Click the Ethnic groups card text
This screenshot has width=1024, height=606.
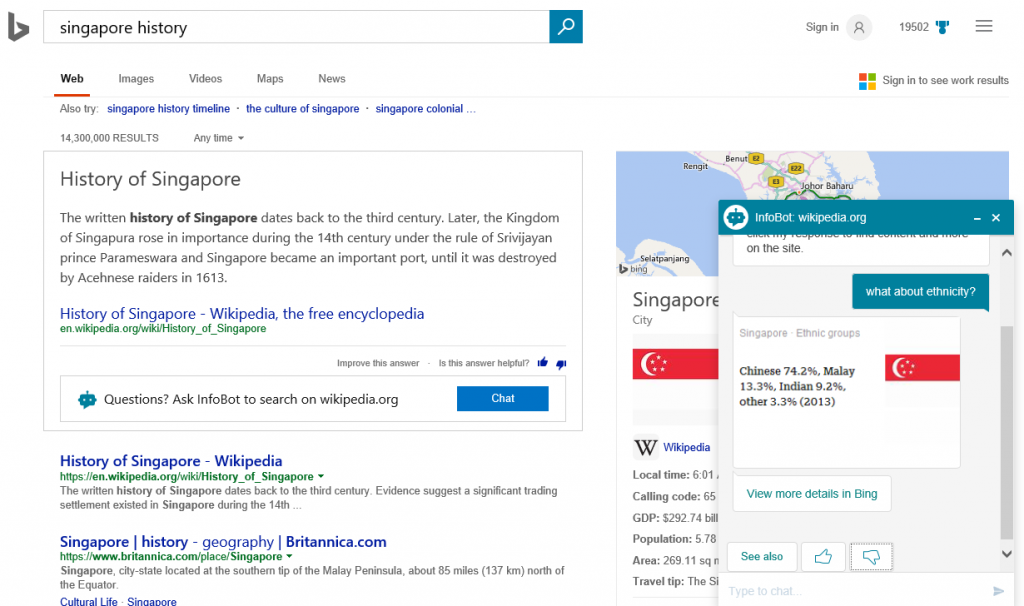tap(797, 386)
